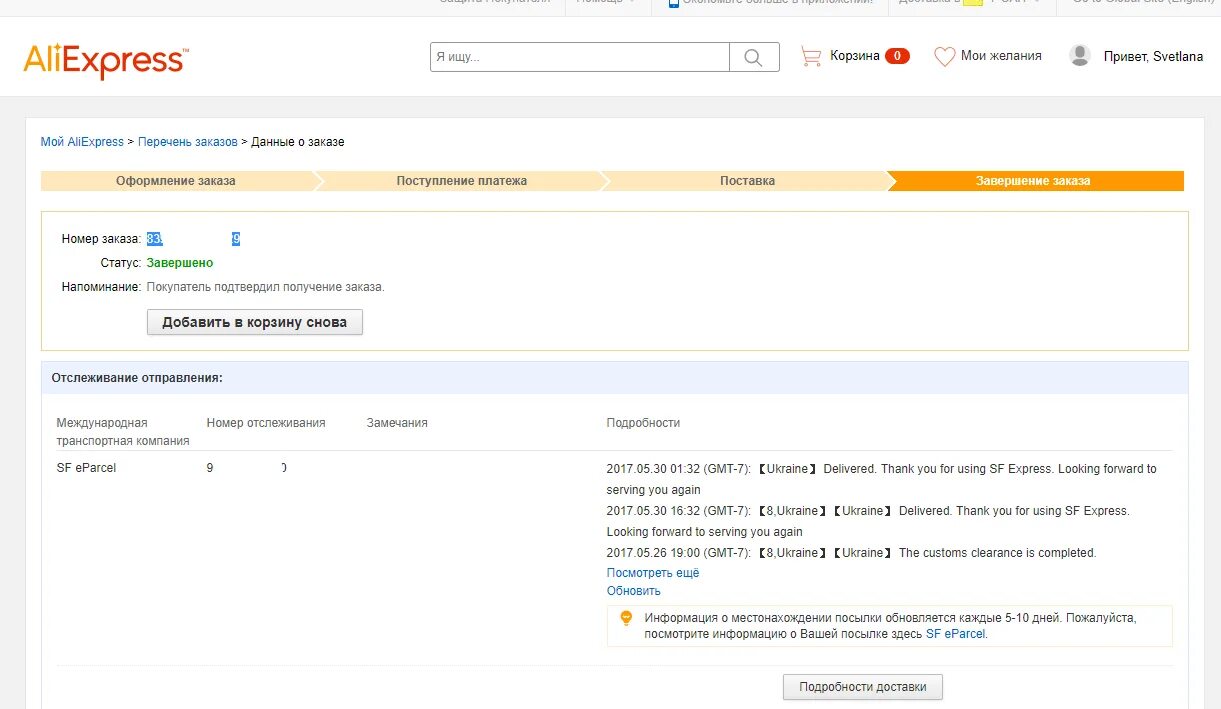Click the magnifier search button
The height and width of the screenshot is (709, 1221).
click(x=754, y=57)
